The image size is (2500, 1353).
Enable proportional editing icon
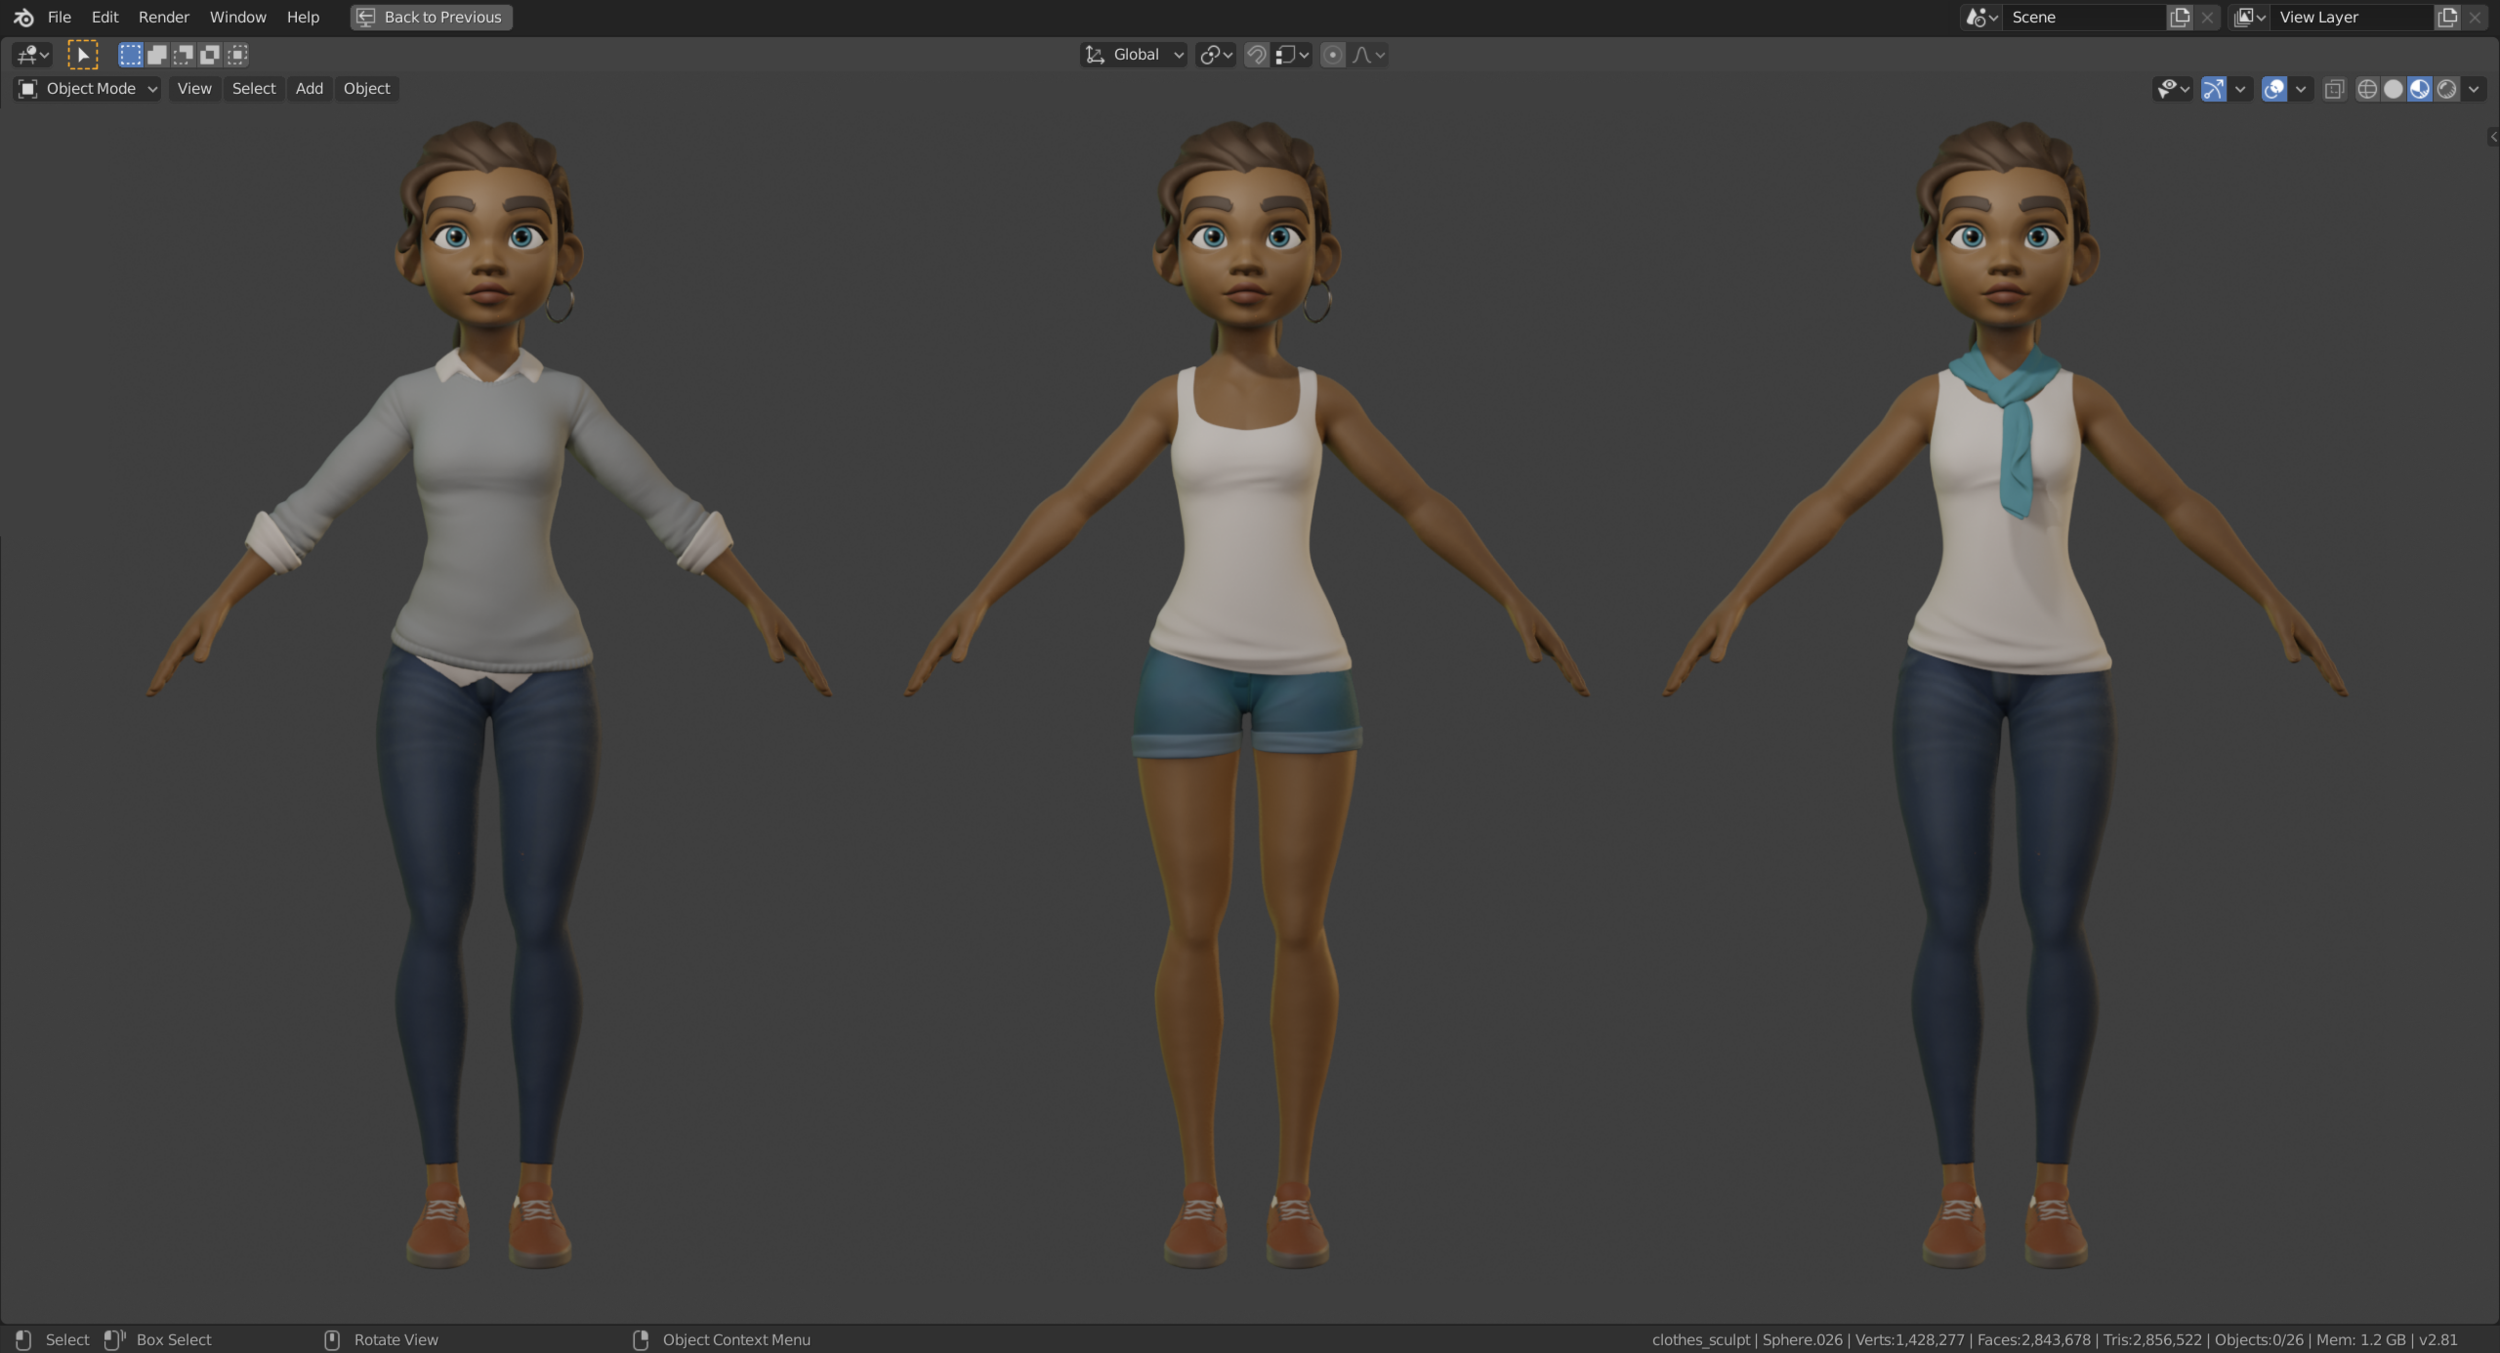[x=1333, y=55]
